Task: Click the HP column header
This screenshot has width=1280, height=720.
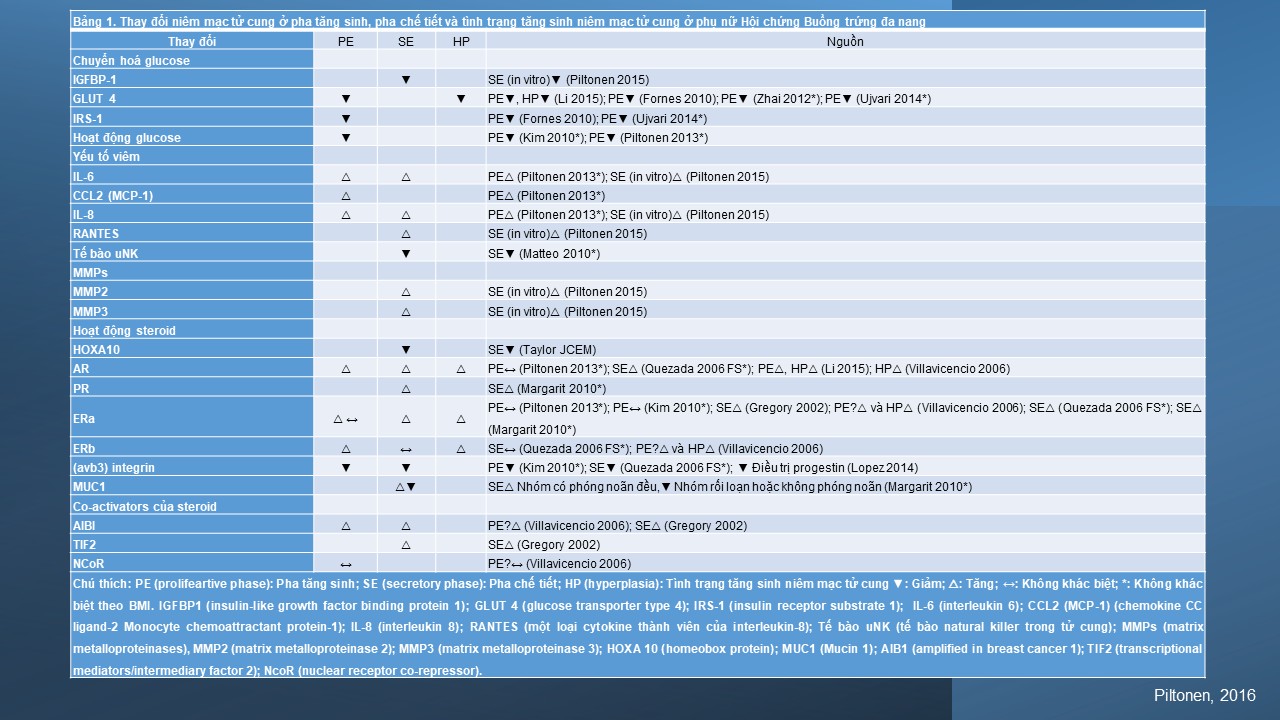Action: click(x=460, y=42)
